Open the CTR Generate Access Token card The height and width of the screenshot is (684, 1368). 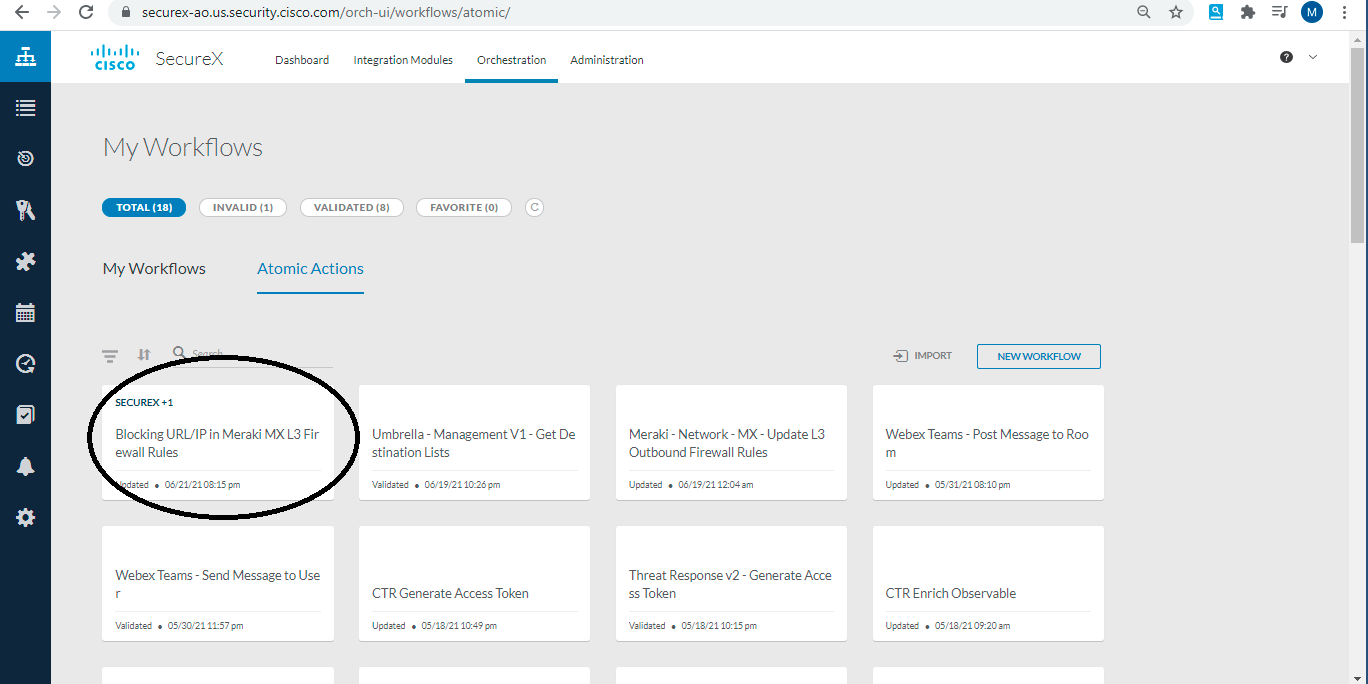(x=474, y=584)
